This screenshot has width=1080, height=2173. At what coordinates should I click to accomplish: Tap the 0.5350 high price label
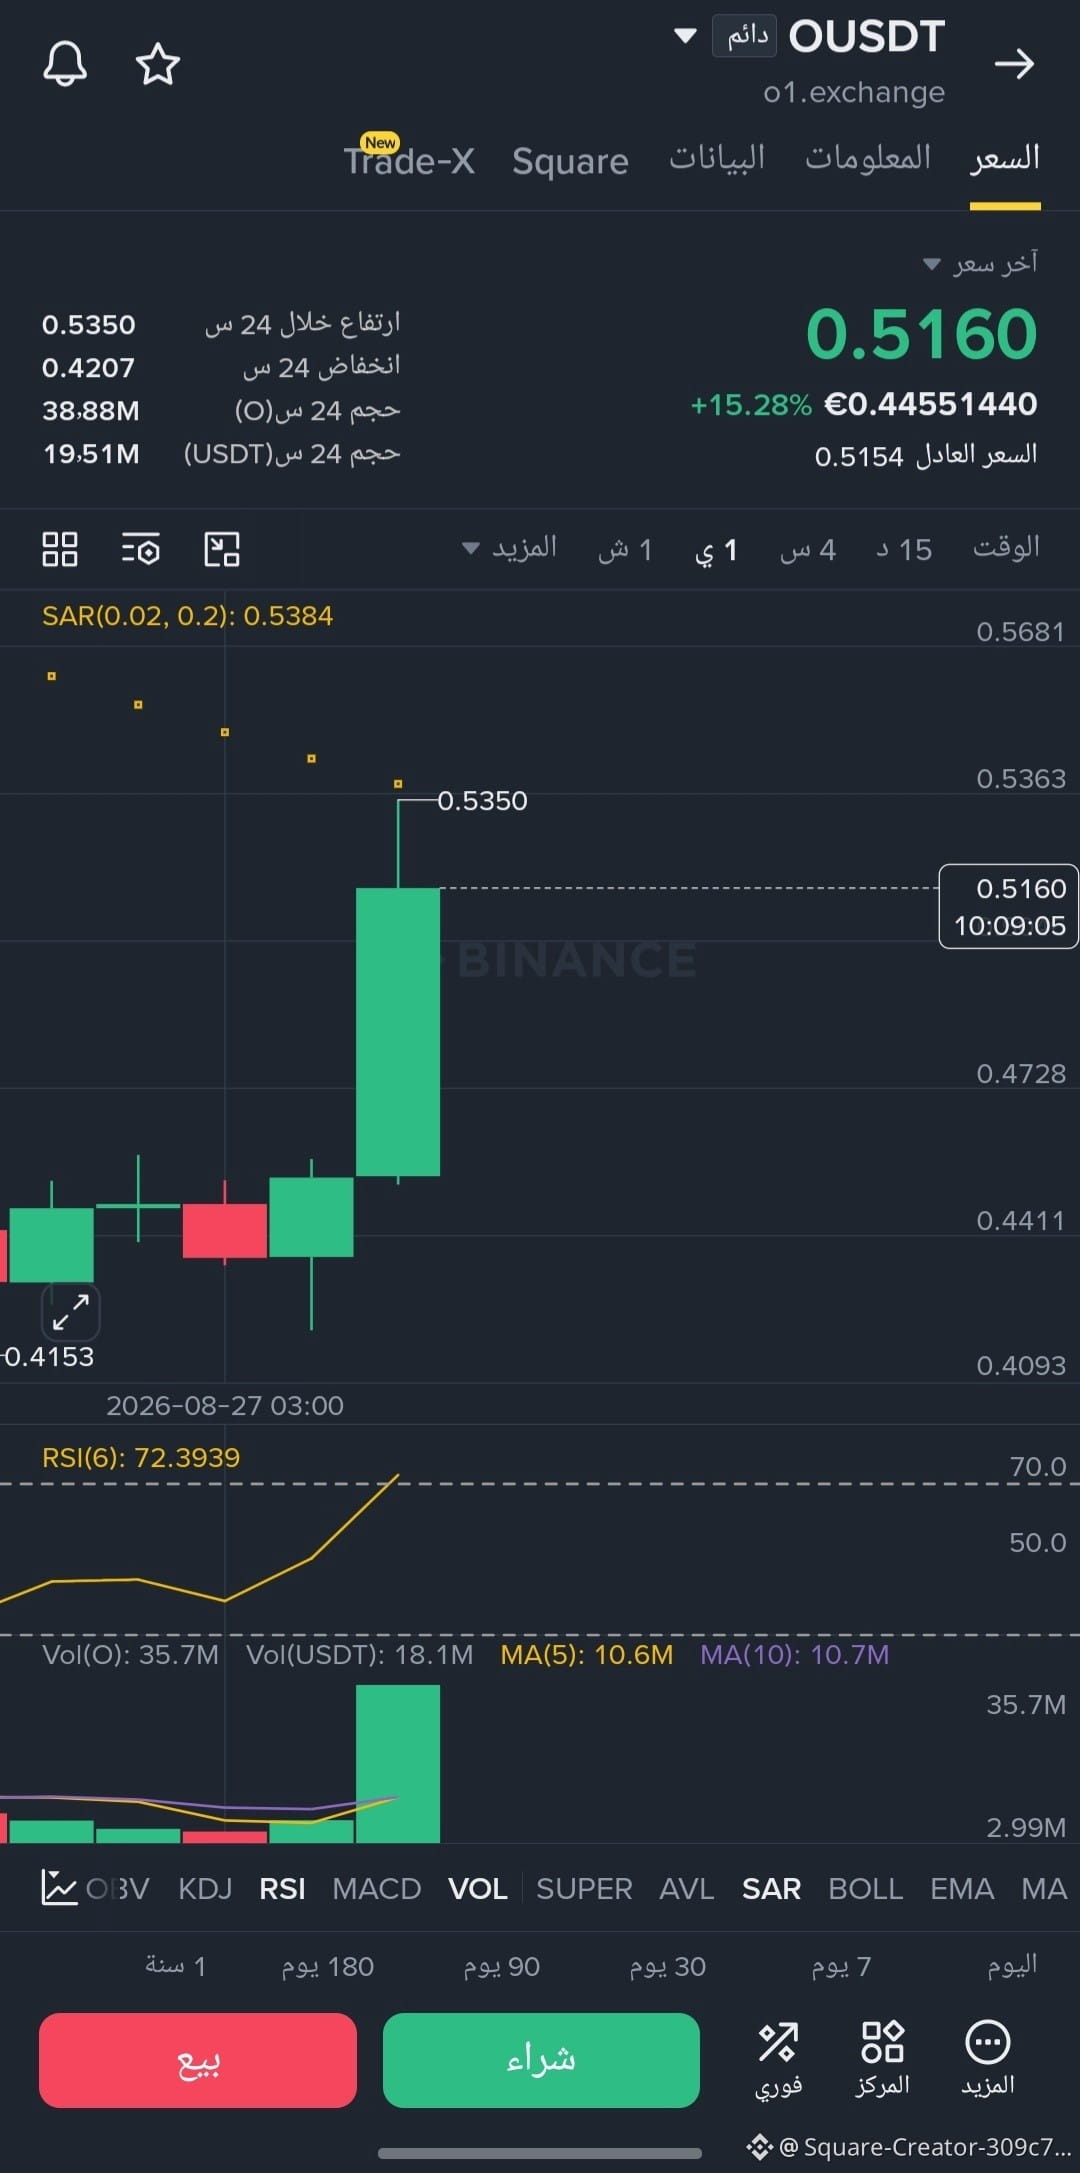pos(482,800)
